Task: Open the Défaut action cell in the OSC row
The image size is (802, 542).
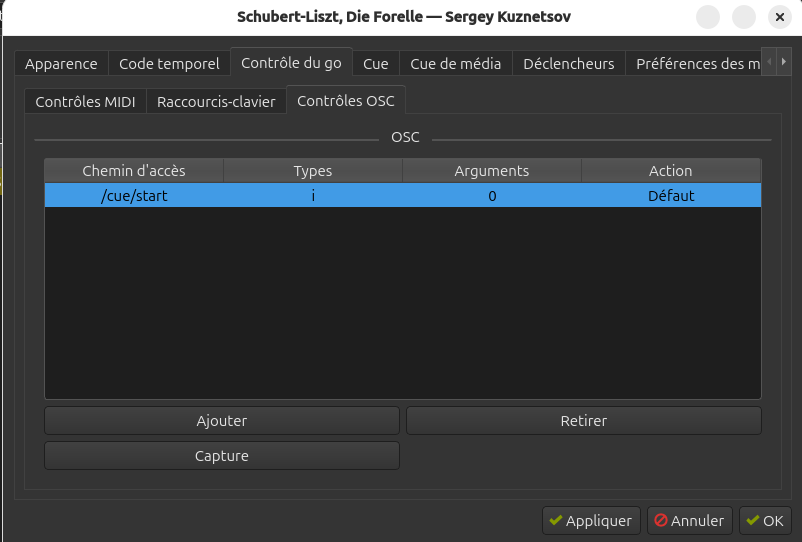Action: [x=671, y=196]
